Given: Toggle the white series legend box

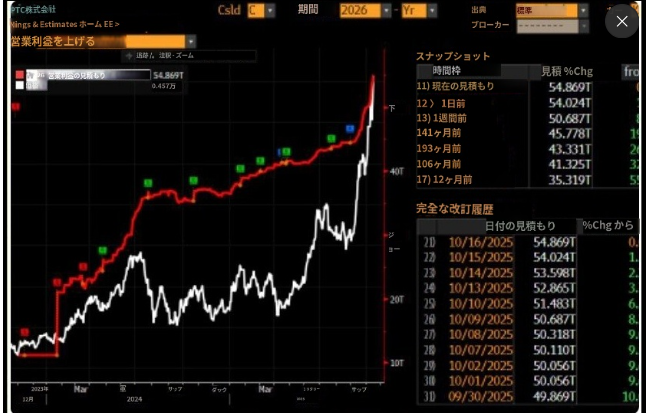Looking at the screenshot, I should coord(19,86).
